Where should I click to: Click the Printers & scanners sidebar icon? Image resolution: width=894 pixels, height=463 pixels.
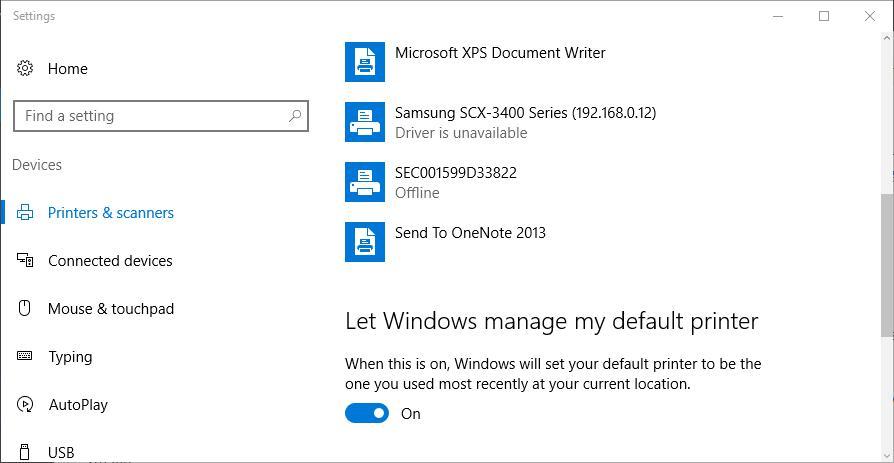(x=25, y=213)
